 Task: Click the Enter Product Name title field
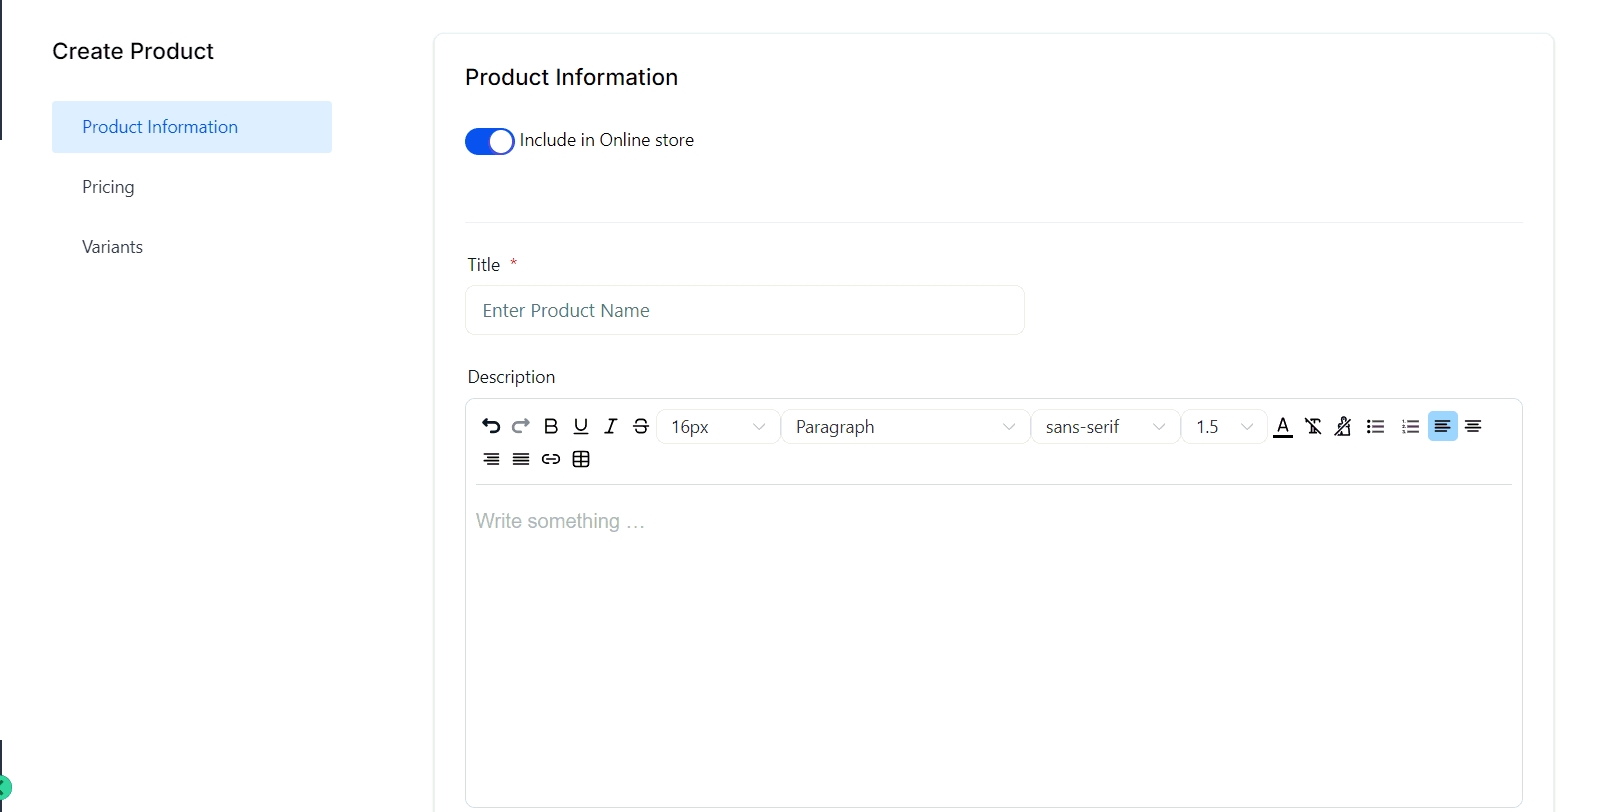point(744,311)
